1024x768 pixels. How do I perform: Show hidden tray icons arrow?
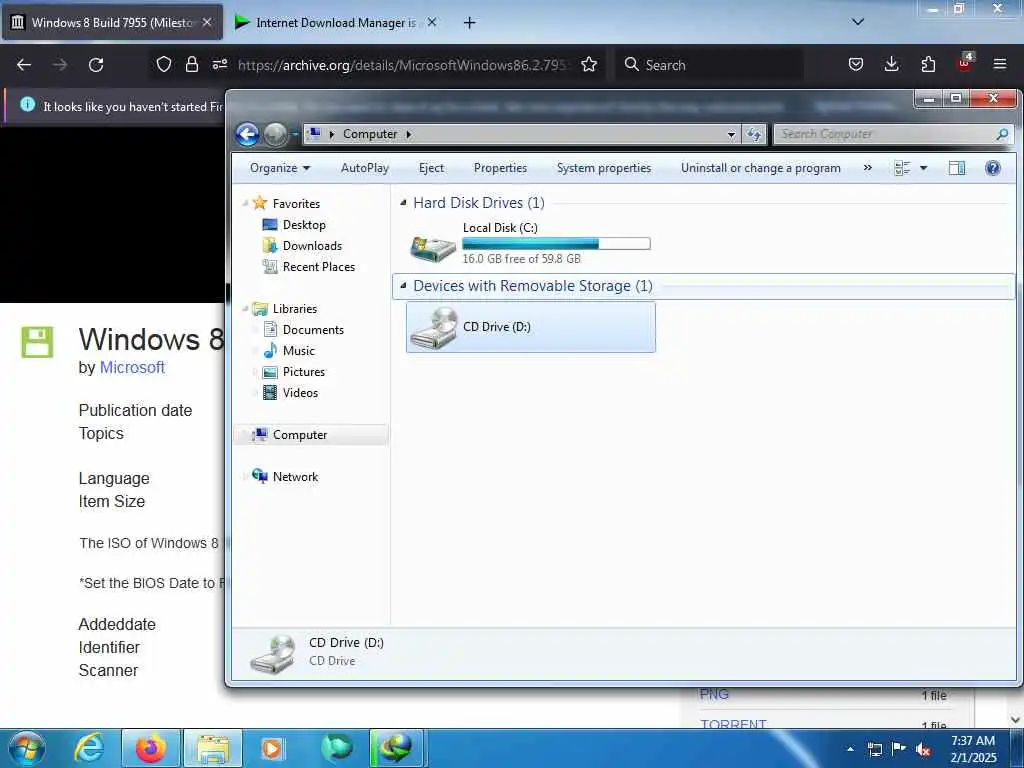pyautogui.click(x=850, y=749)
